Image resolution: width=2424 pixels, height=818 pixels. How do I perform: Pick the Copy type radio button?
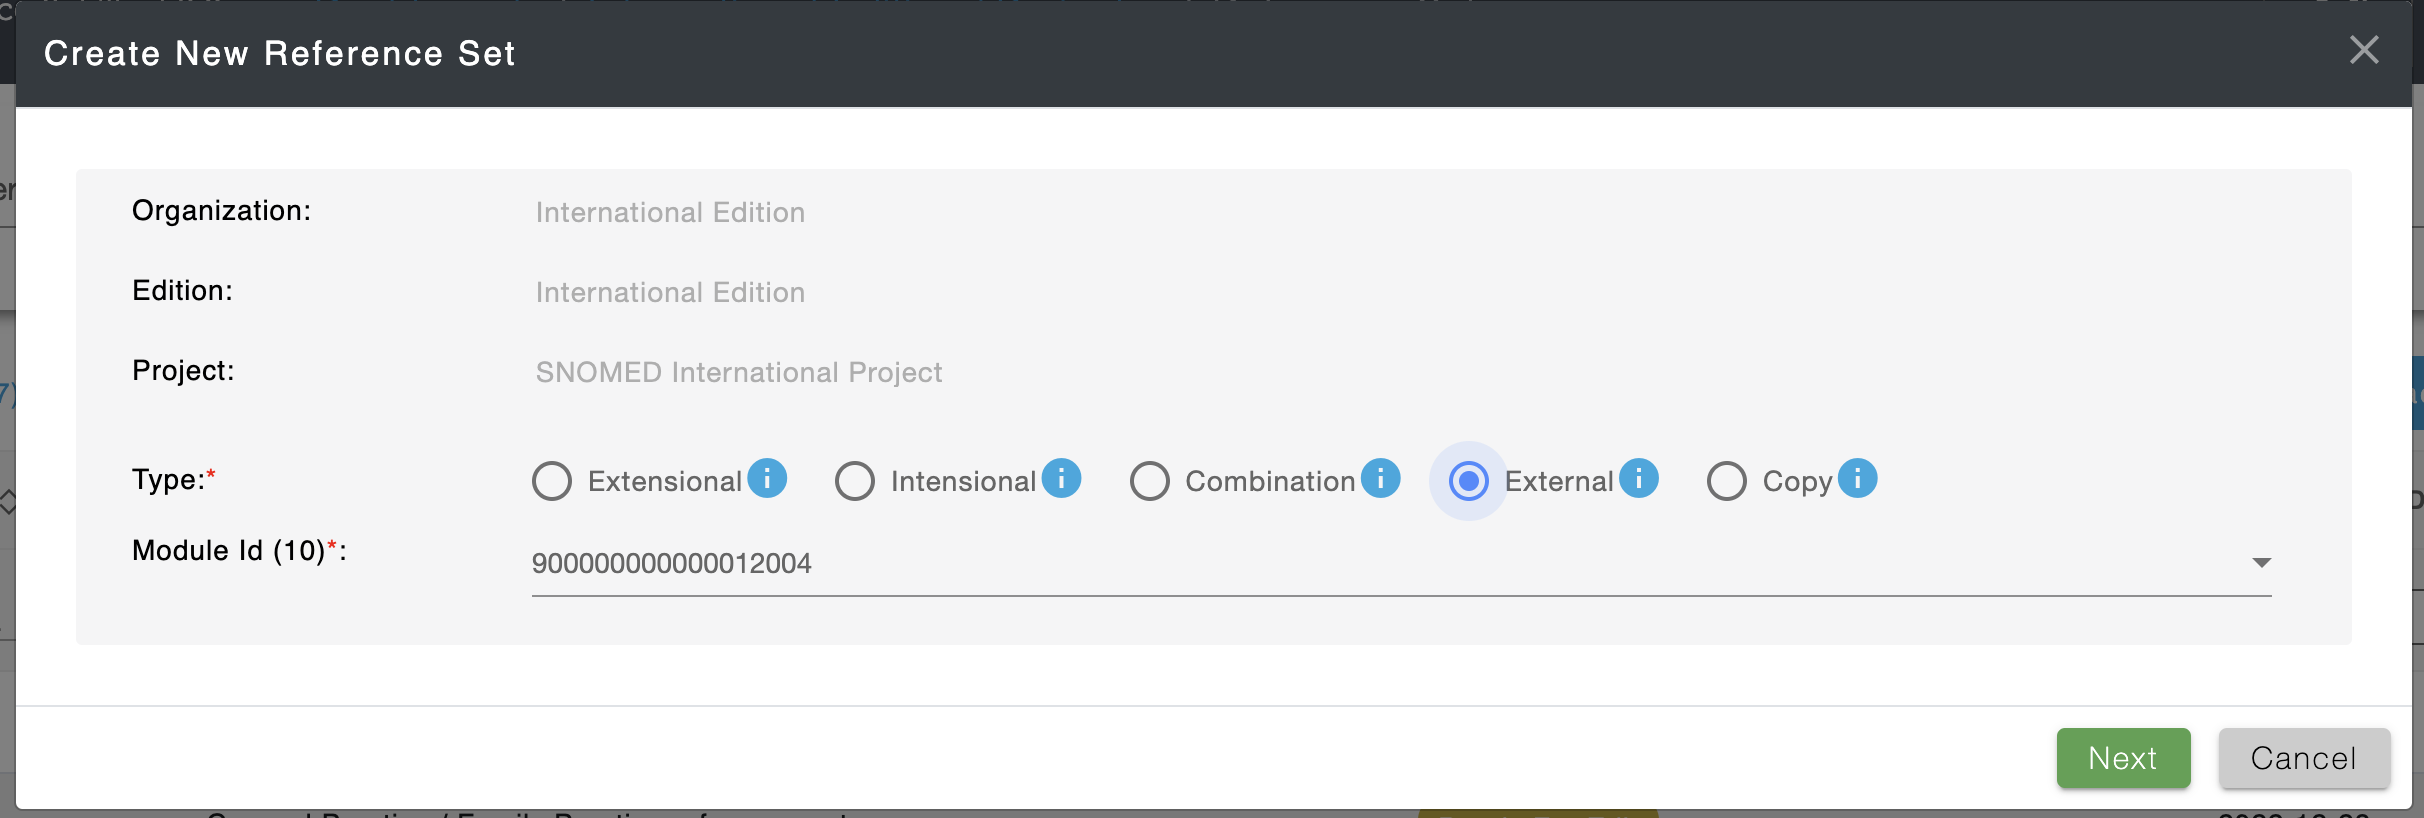pos(1727,481)
